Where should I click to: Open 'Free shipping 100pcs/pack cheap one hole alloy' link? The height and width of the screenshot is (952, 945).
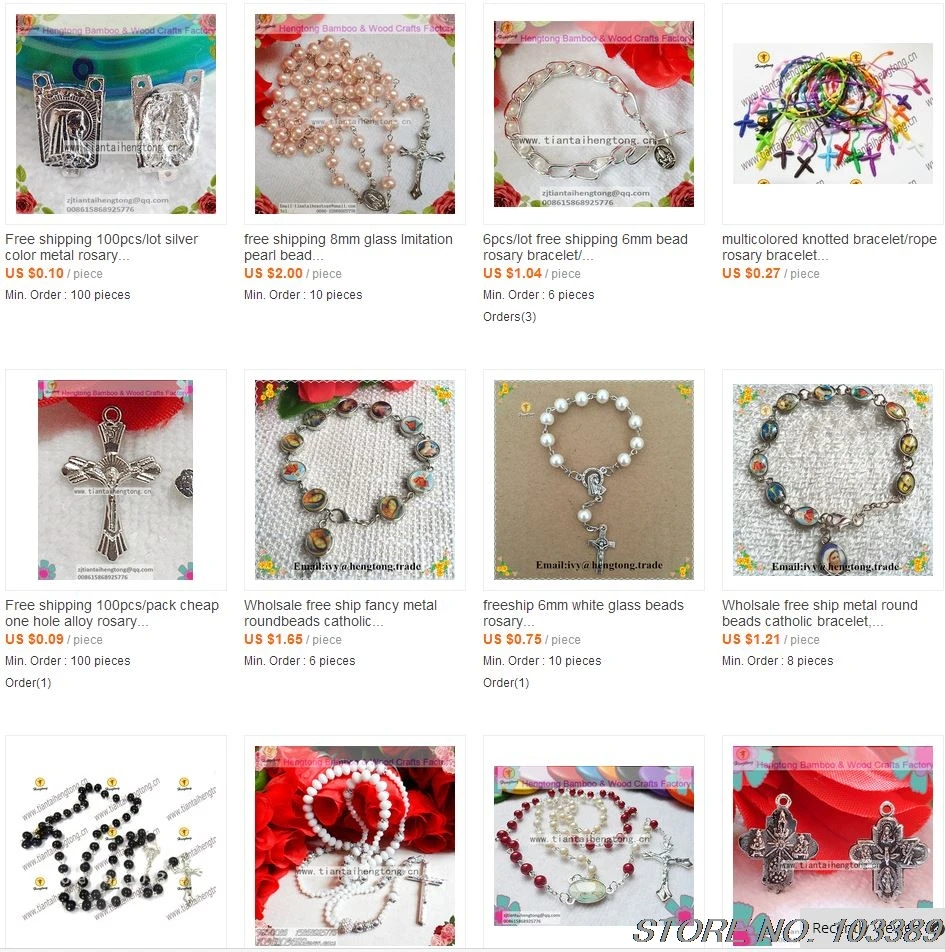[112, 613]
